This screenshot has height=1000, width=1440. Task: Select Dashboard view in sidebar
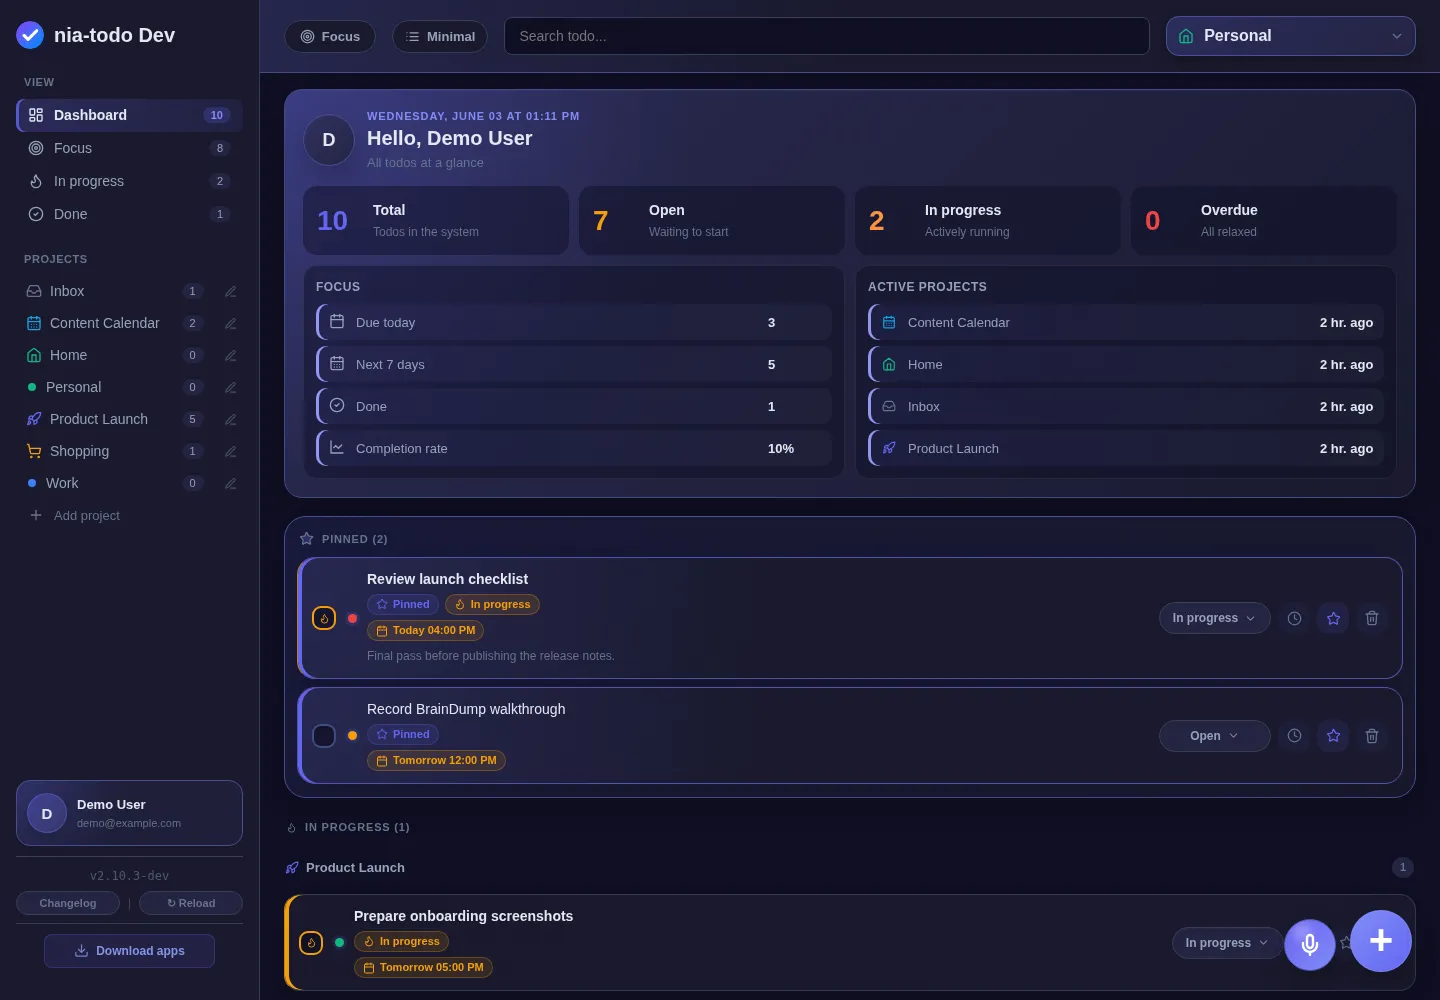click(x=129, y=115)
